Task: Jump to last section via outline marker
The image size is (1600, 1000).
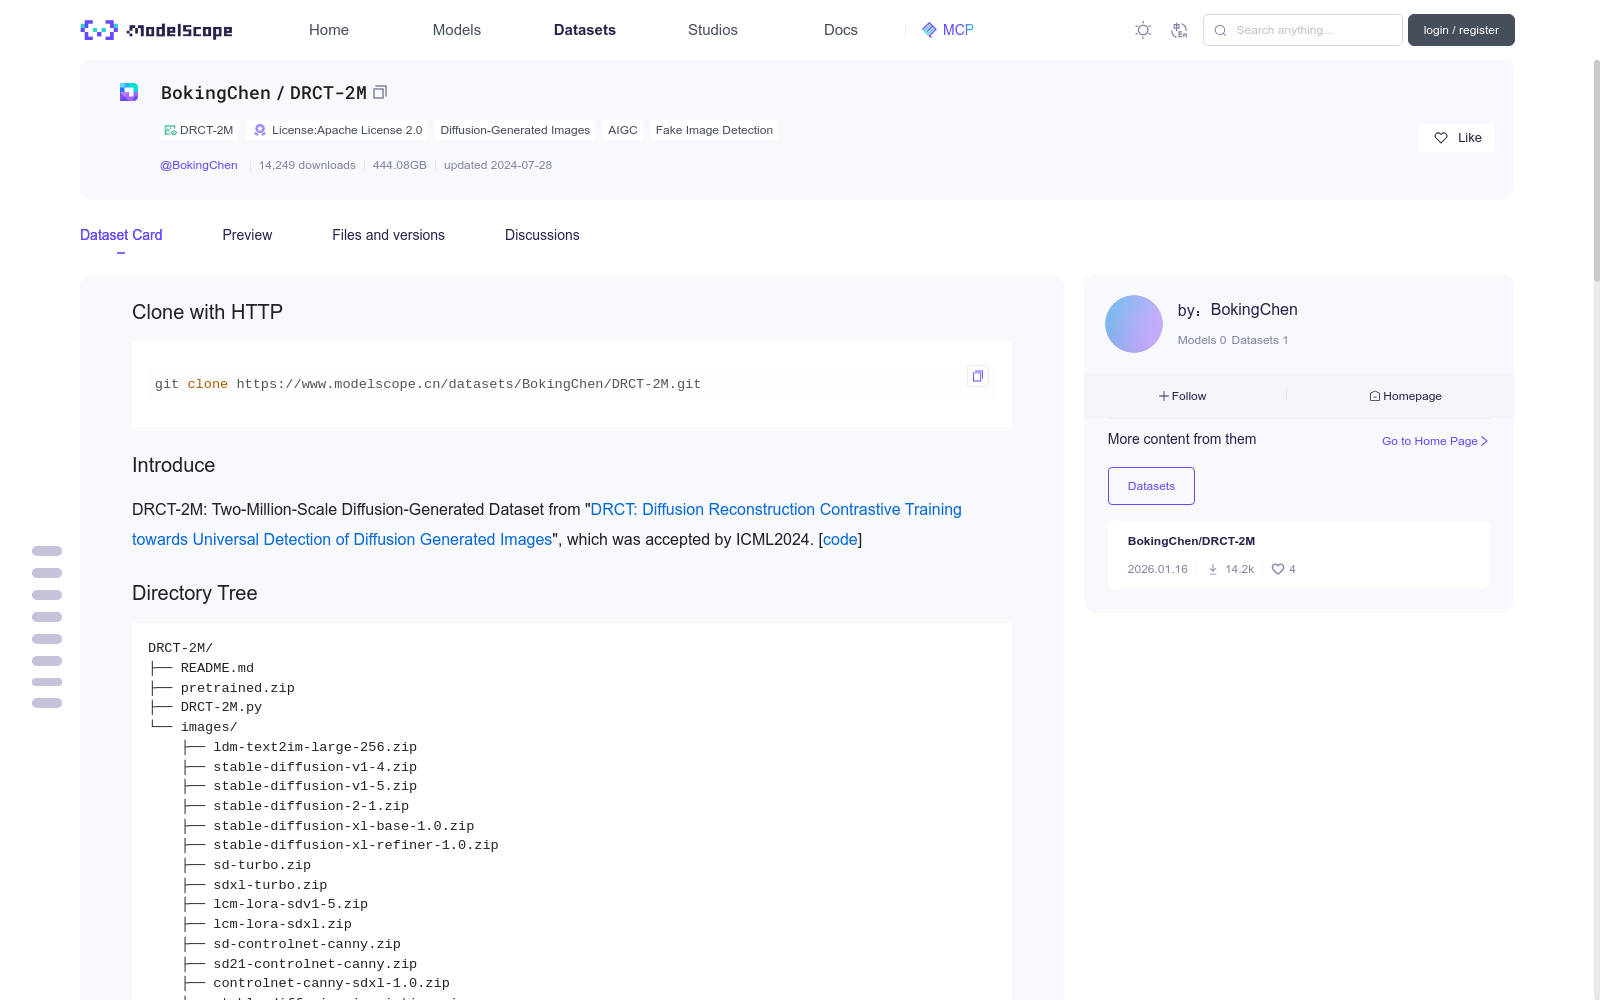Action: coord(47,703)
